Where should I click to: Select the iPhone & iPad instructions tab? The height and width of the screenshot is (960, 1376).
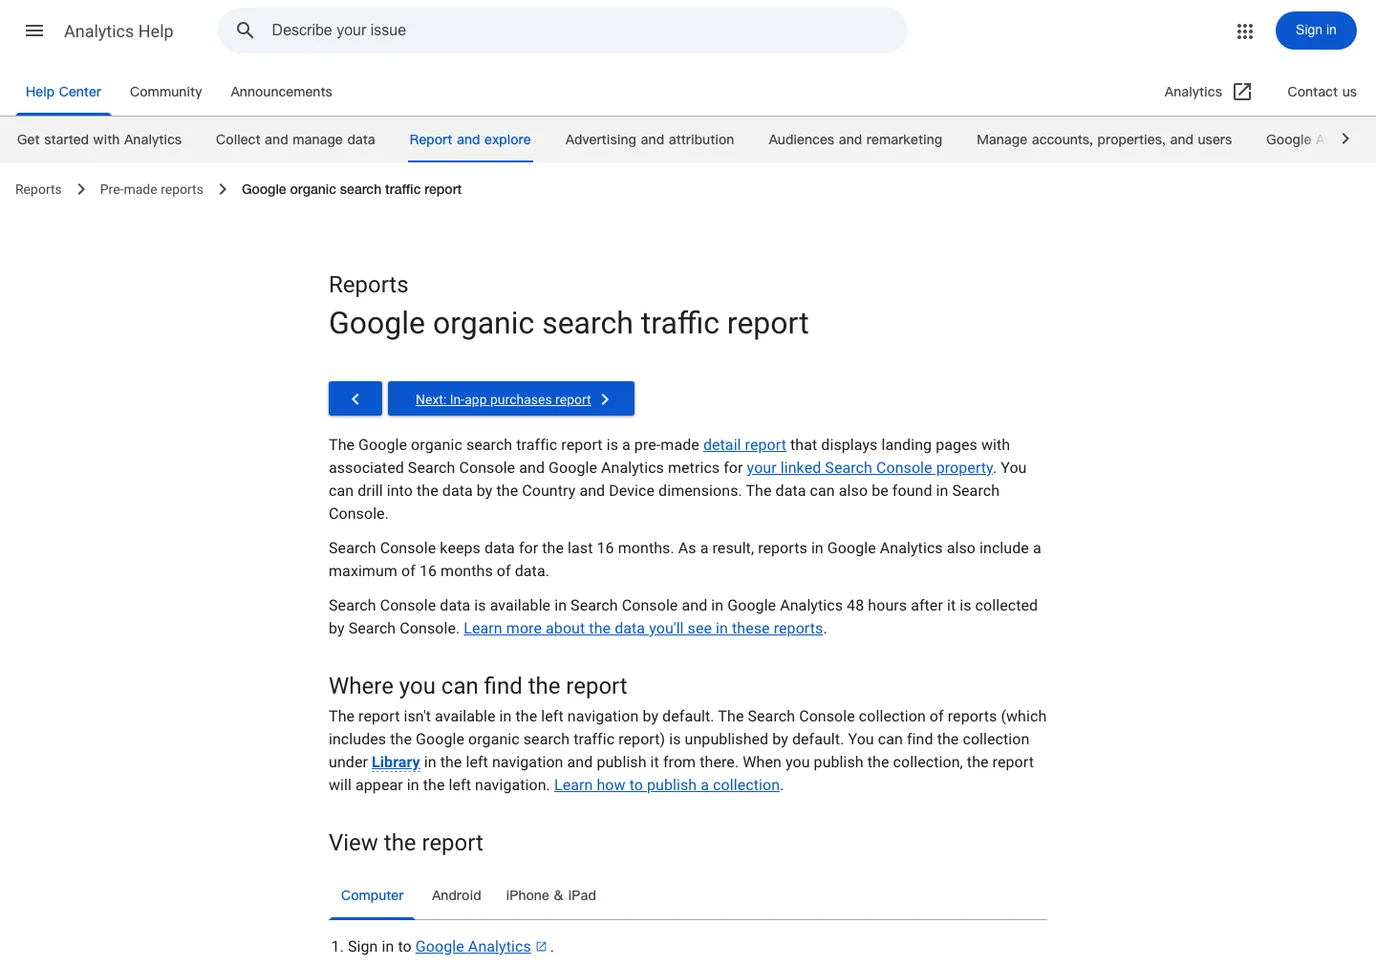(x=551, y=896)
